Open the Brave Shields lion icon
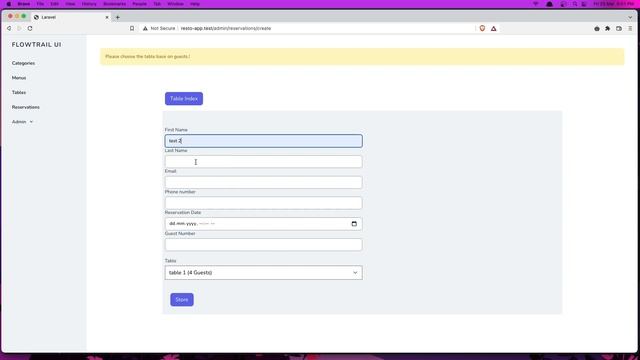Image resolution: width=640 pixels, height=360 pixels. 482,29
